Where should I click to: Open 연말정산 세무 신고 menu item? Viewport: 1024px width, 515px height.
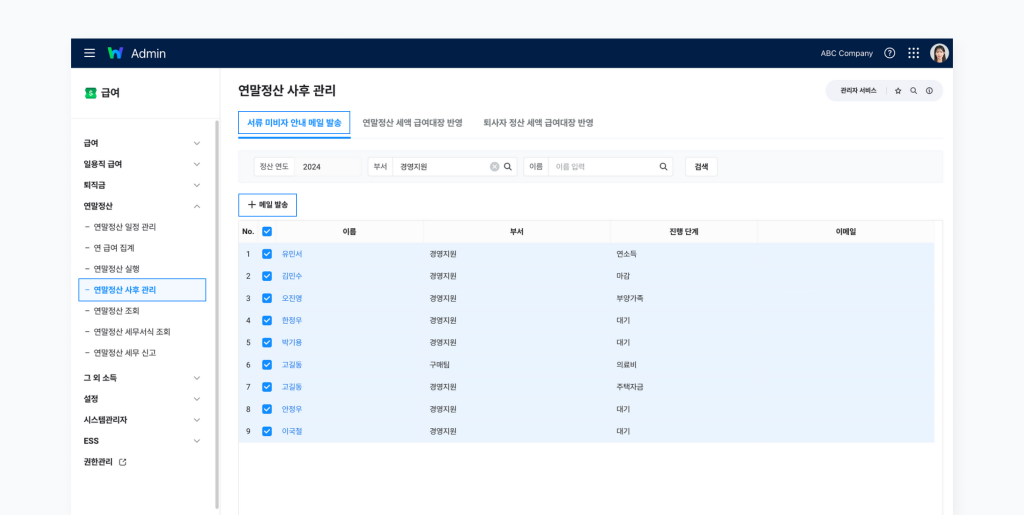pyautogui.click(x=125, y=352)
